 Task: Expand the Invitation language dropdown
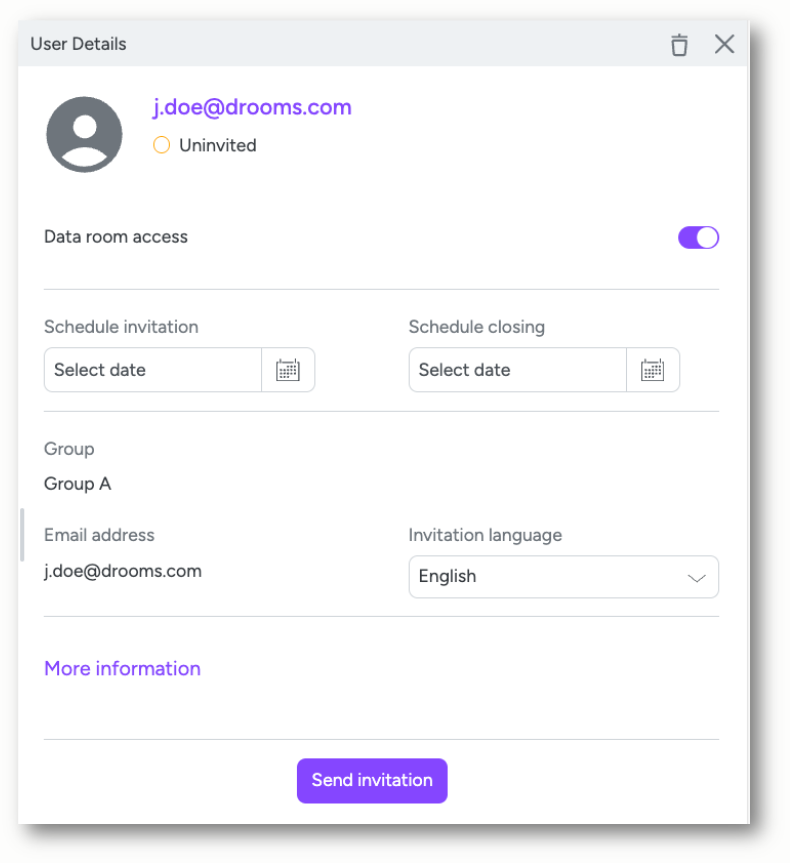563,577
